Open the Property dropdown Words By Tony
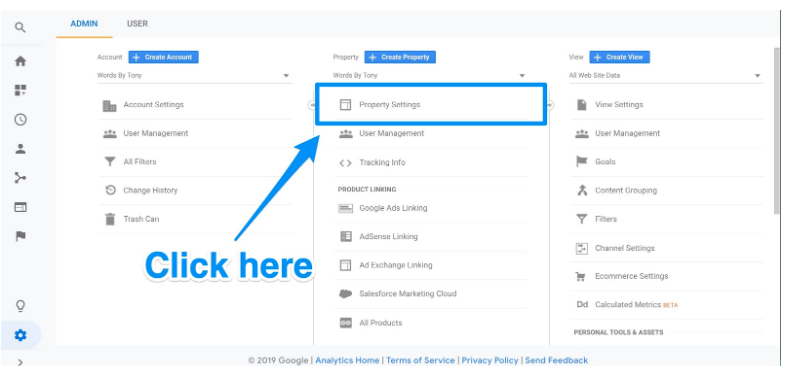The image size is (786, 386). click(430, 76)
